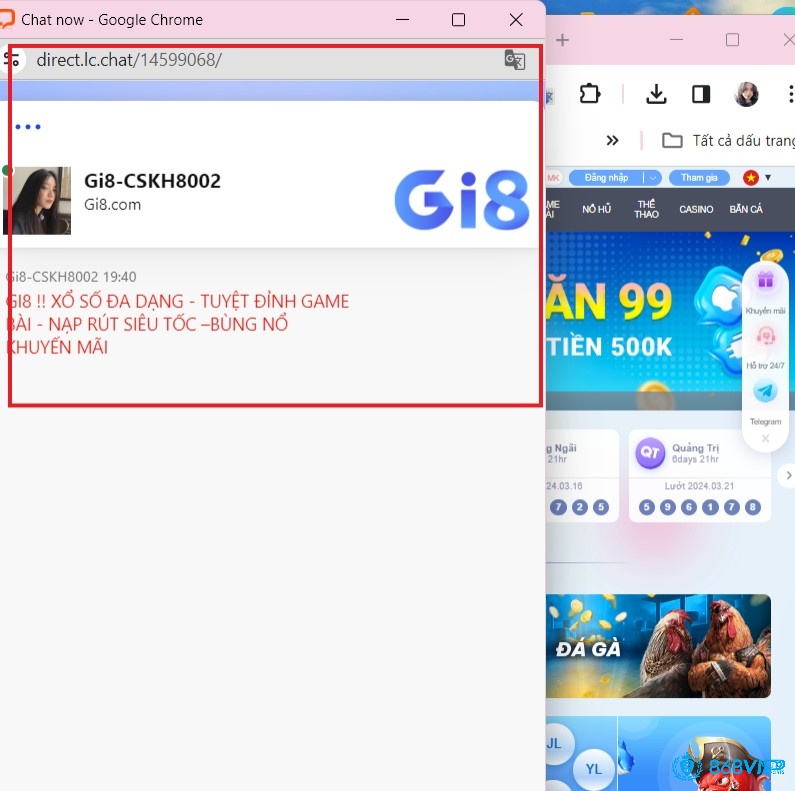Click the Quảng Trị lottery title text
Viewport: 795px width, 791px height.
[696, 448]
